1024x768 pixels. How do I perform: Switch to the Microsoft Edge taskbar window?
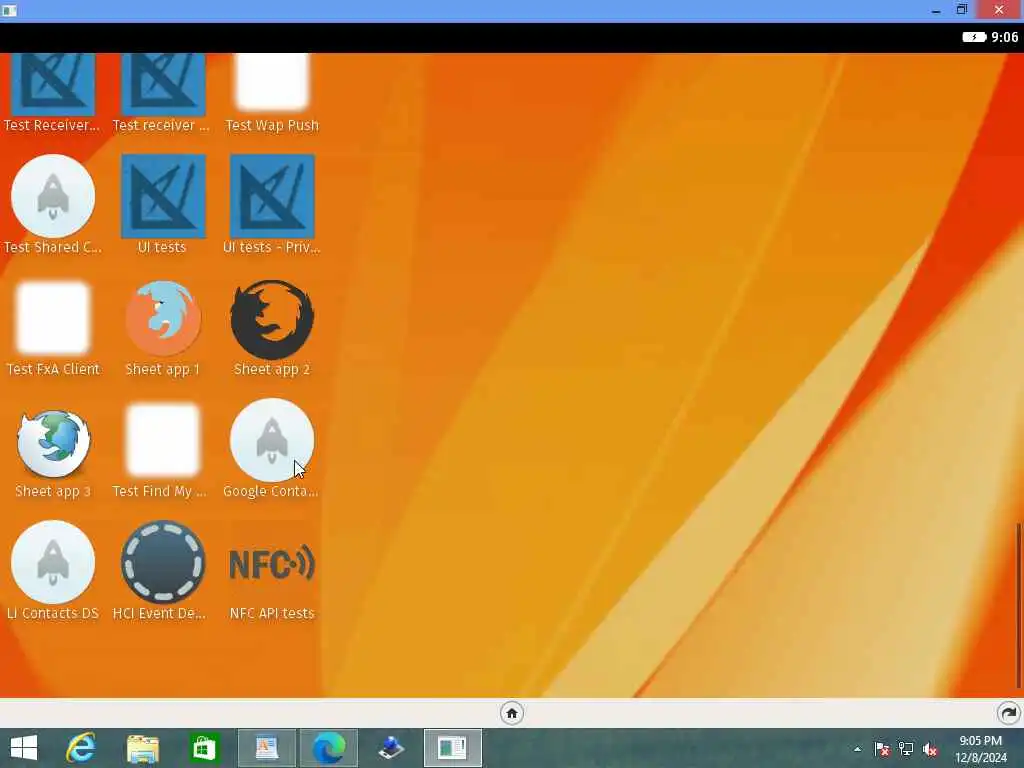(328, 748)
